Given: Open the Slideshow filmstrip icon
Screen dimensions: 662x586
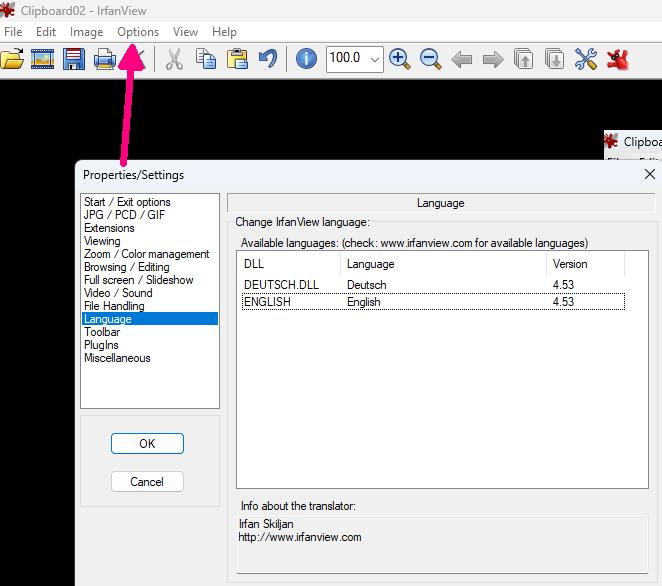Looking at the screenshot, I should pos(42,59).
